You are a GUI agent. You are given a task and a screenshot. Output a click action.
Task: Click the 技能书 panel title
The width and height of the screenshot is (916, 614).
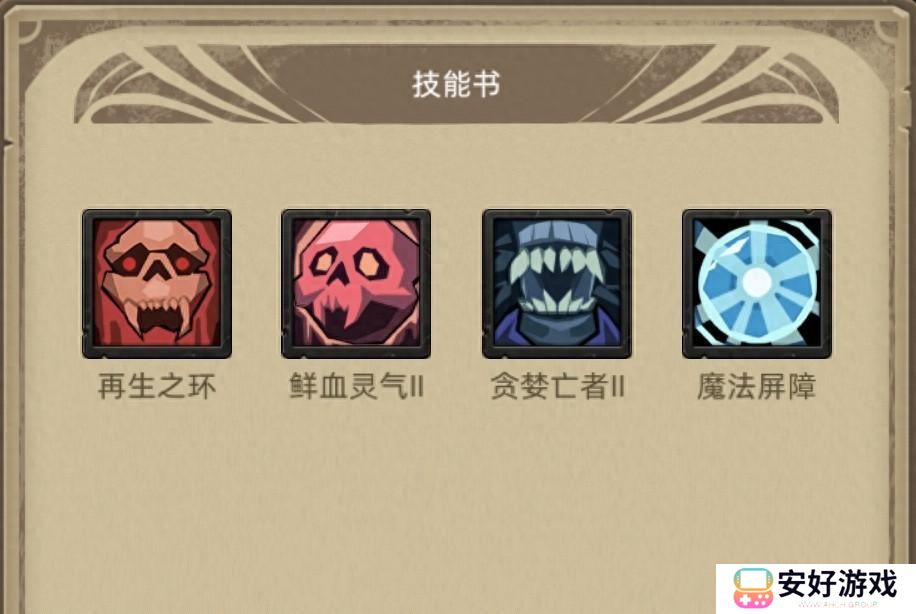coord(456,84)
